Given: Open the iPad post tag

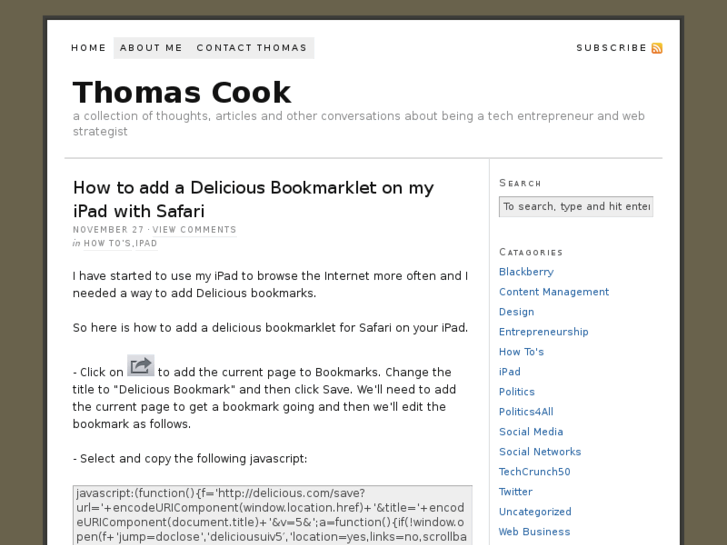Looking at the screenshot, I should 146,244.
